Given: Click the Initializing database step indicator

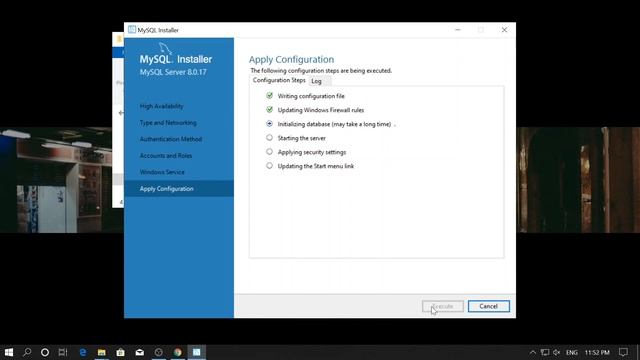Looking at the screenshot, I should 269,123.
